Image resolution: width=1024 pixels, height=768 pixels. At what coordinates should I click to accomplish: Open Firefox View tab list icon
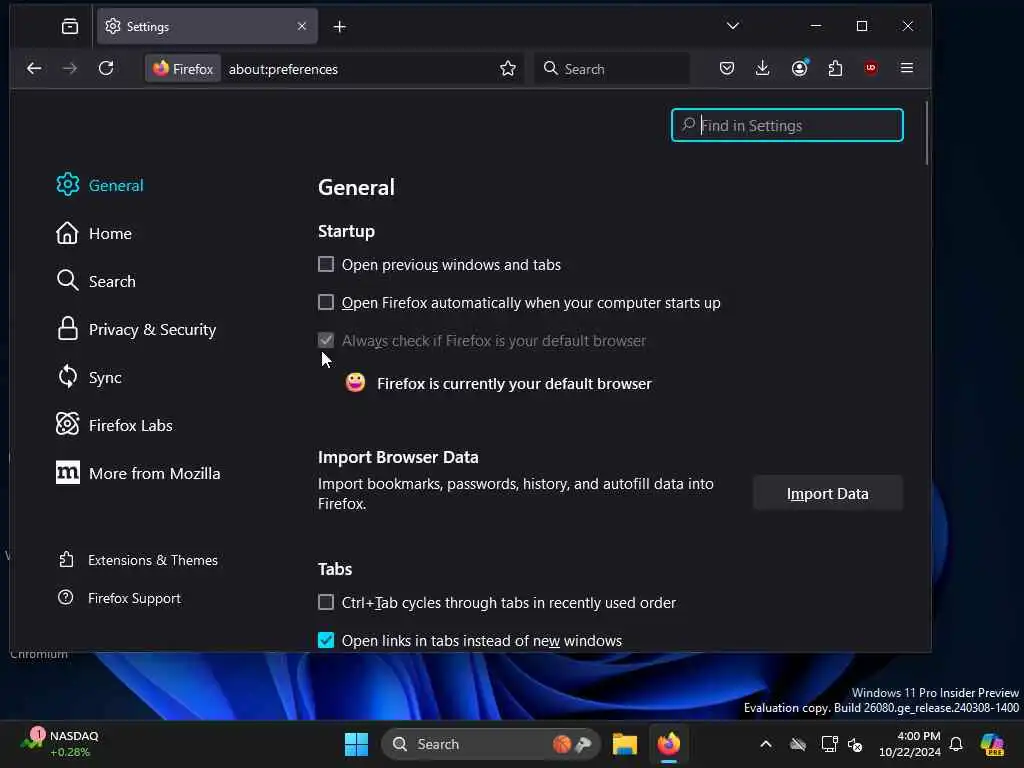click(69, 26)
